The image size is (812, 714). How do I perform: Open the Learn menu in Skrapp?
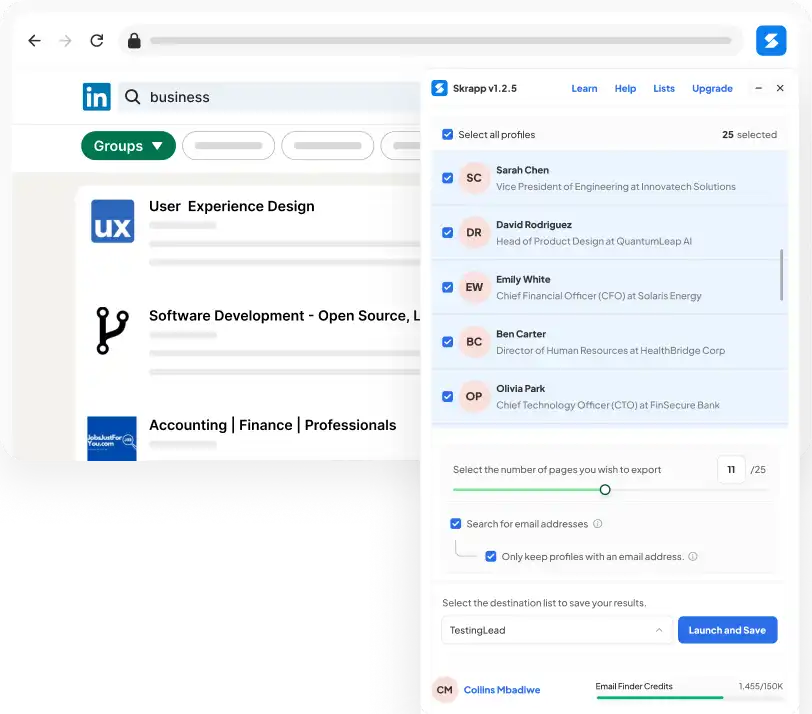(x=584, y=88)
